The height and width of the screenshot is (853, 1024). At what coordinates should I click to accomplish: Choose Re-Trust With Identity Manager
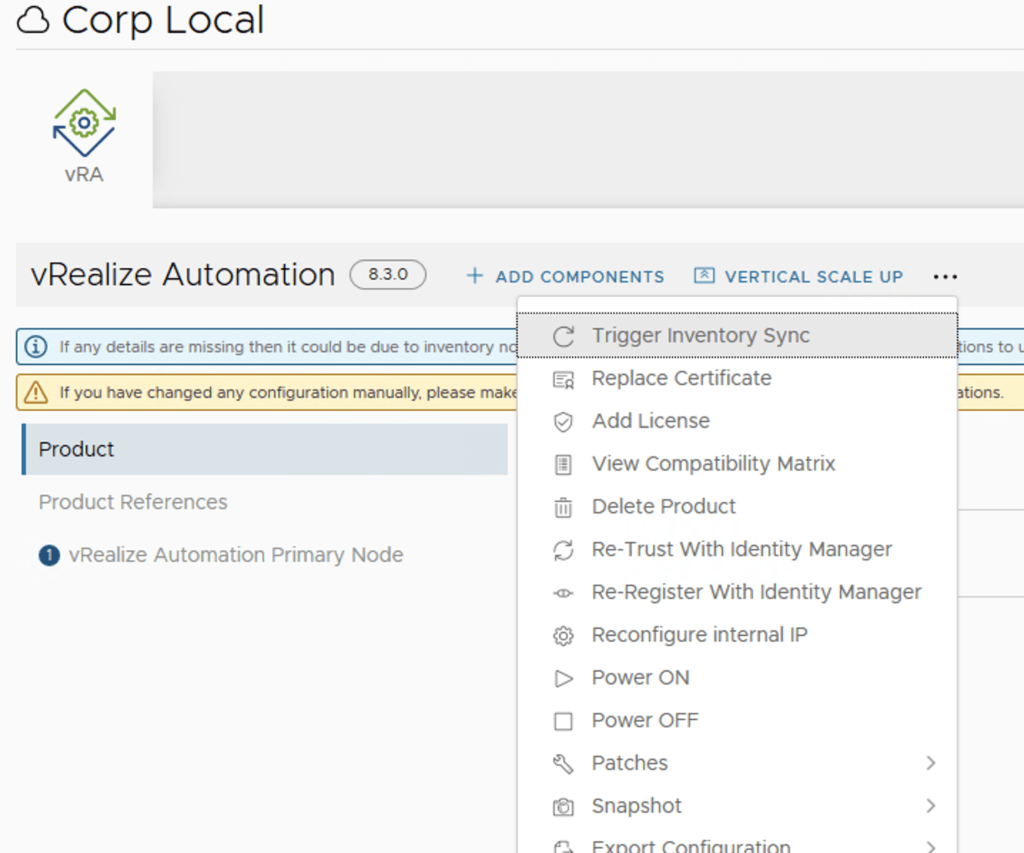point(741,549)
